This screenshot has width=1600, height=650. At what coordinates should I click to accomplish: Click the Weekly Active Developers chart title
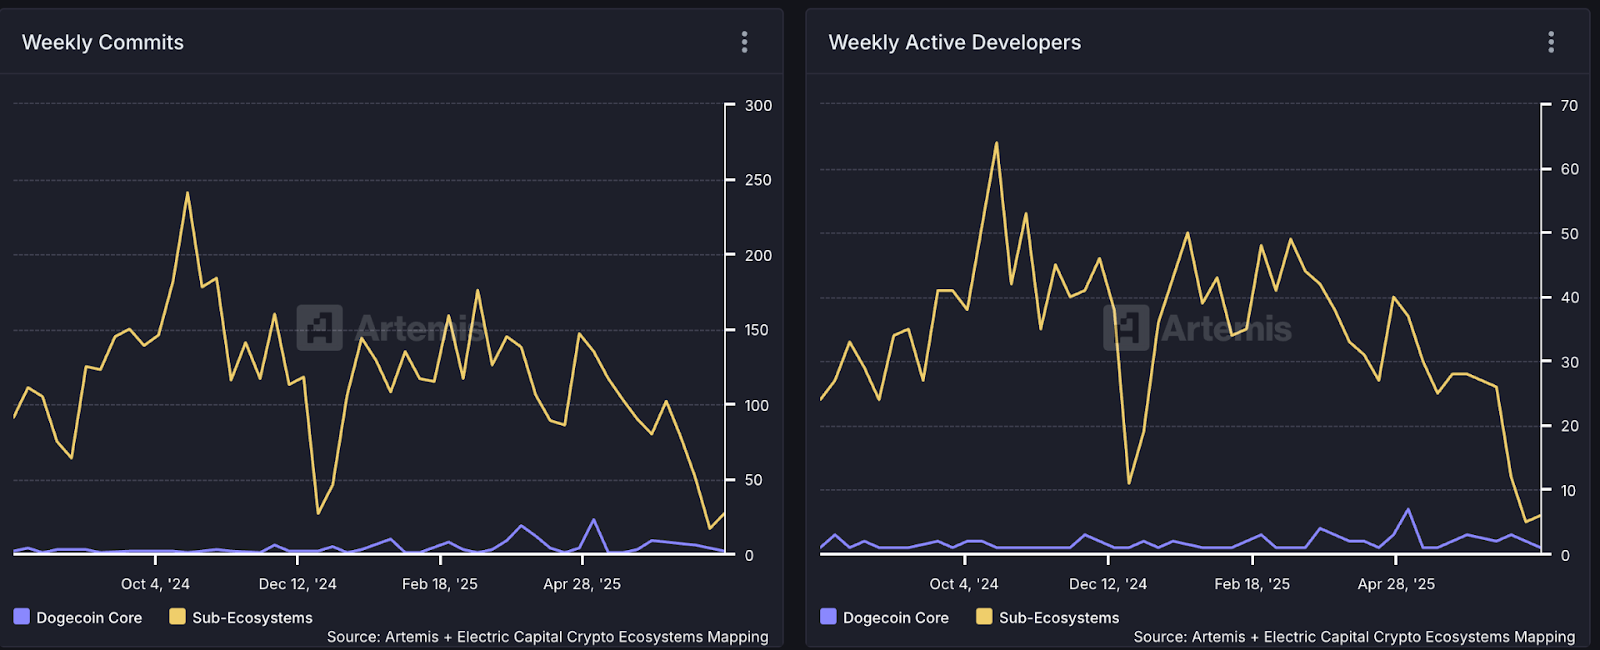tap(955, 42)
